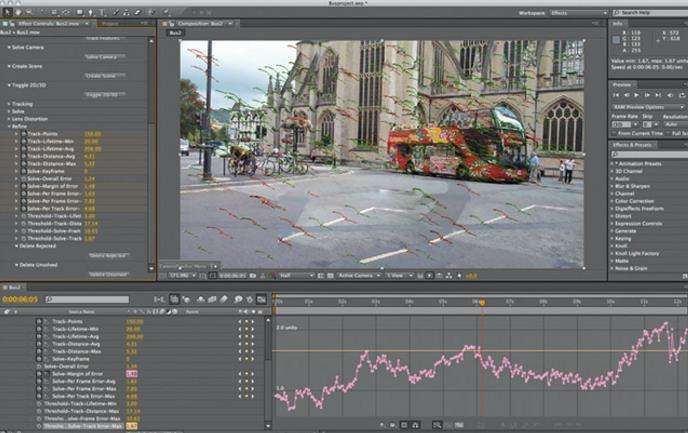Select the Brush tool in toolbar

click(x=116, y=13)
